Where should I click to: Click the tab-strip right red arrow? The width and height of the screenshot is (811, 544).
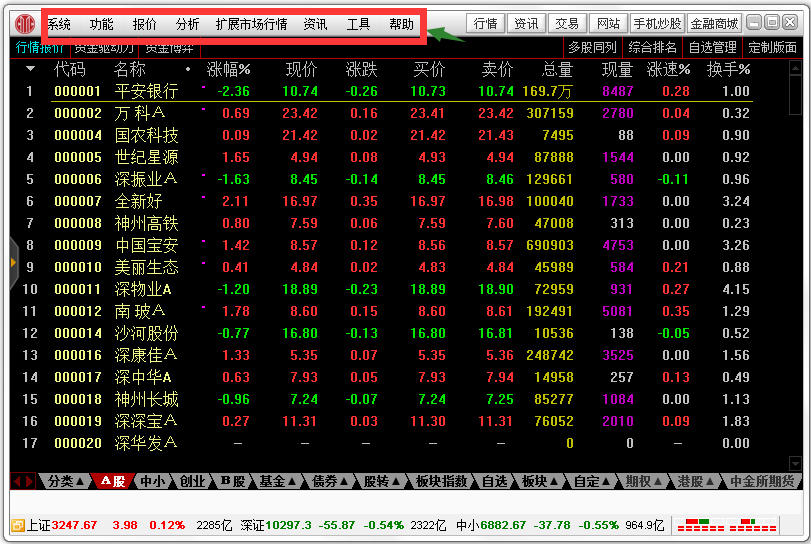29,481
